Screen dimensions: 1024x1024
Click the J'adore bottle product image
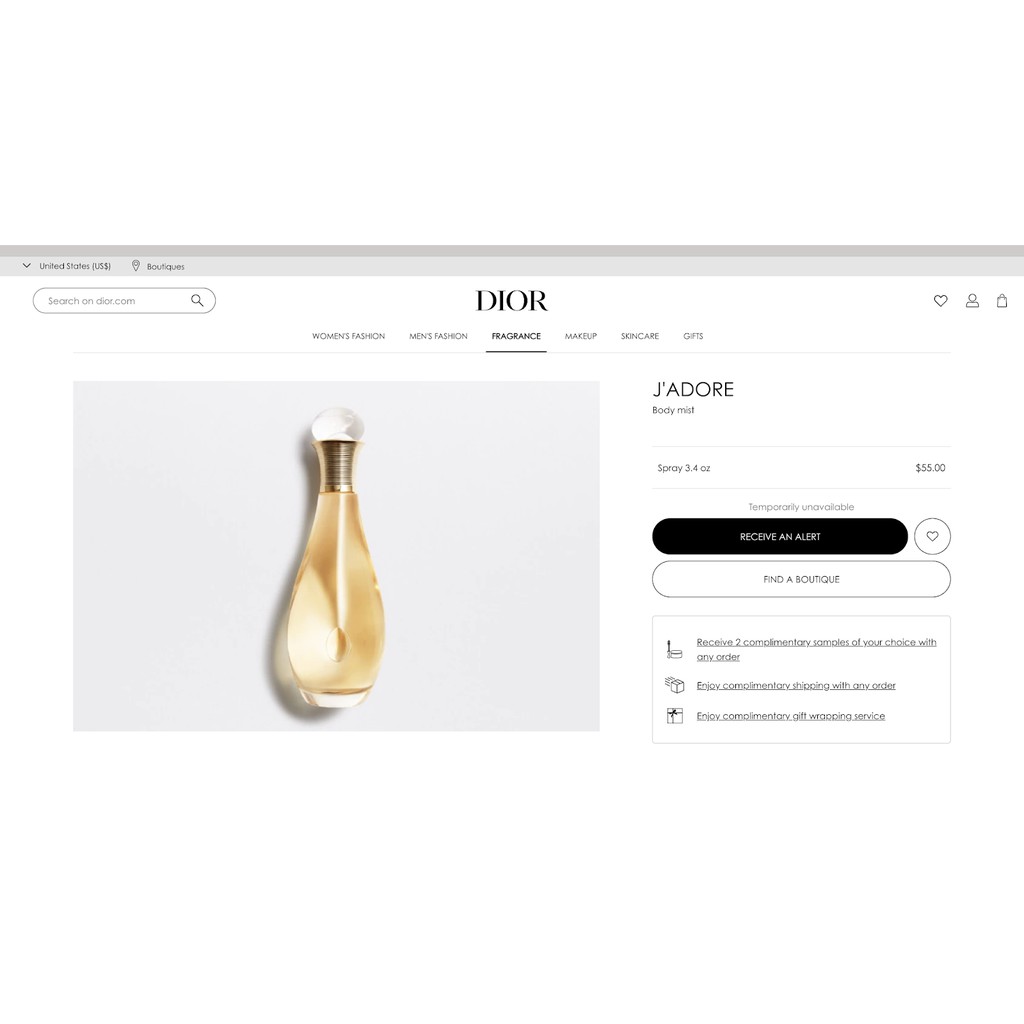(x=336, y=556)
